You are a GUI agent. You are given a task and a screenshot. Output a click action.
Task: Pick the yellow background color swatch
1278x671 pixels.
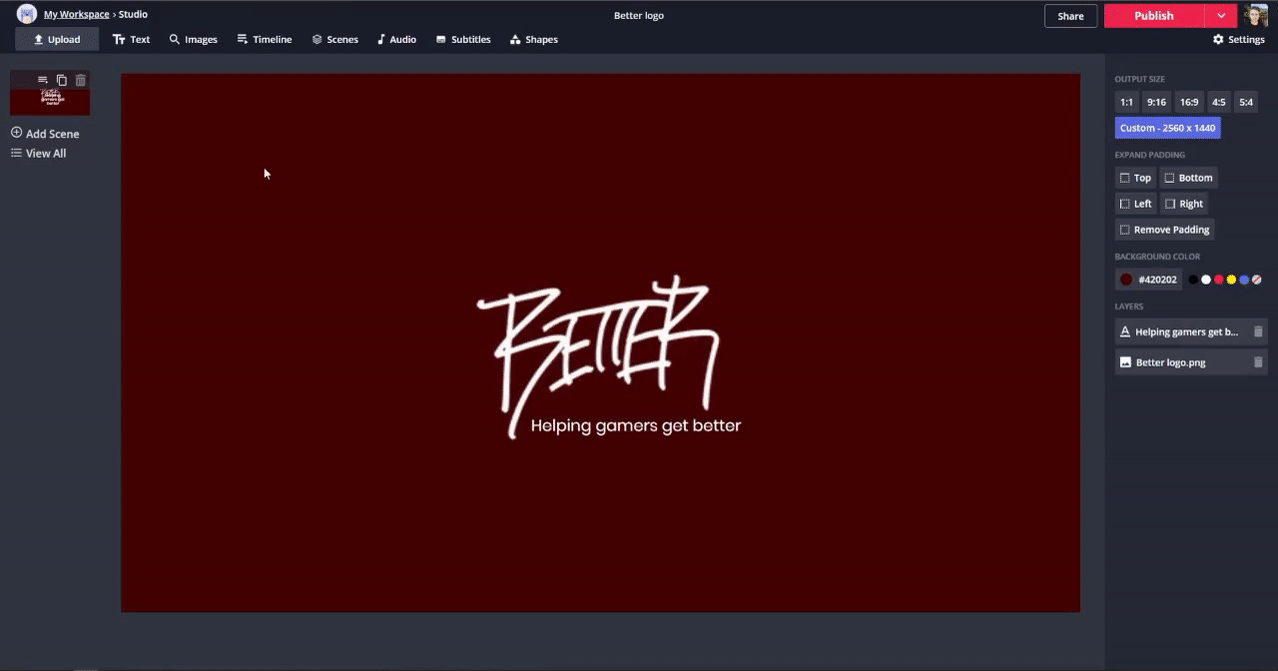[1231, 280]
